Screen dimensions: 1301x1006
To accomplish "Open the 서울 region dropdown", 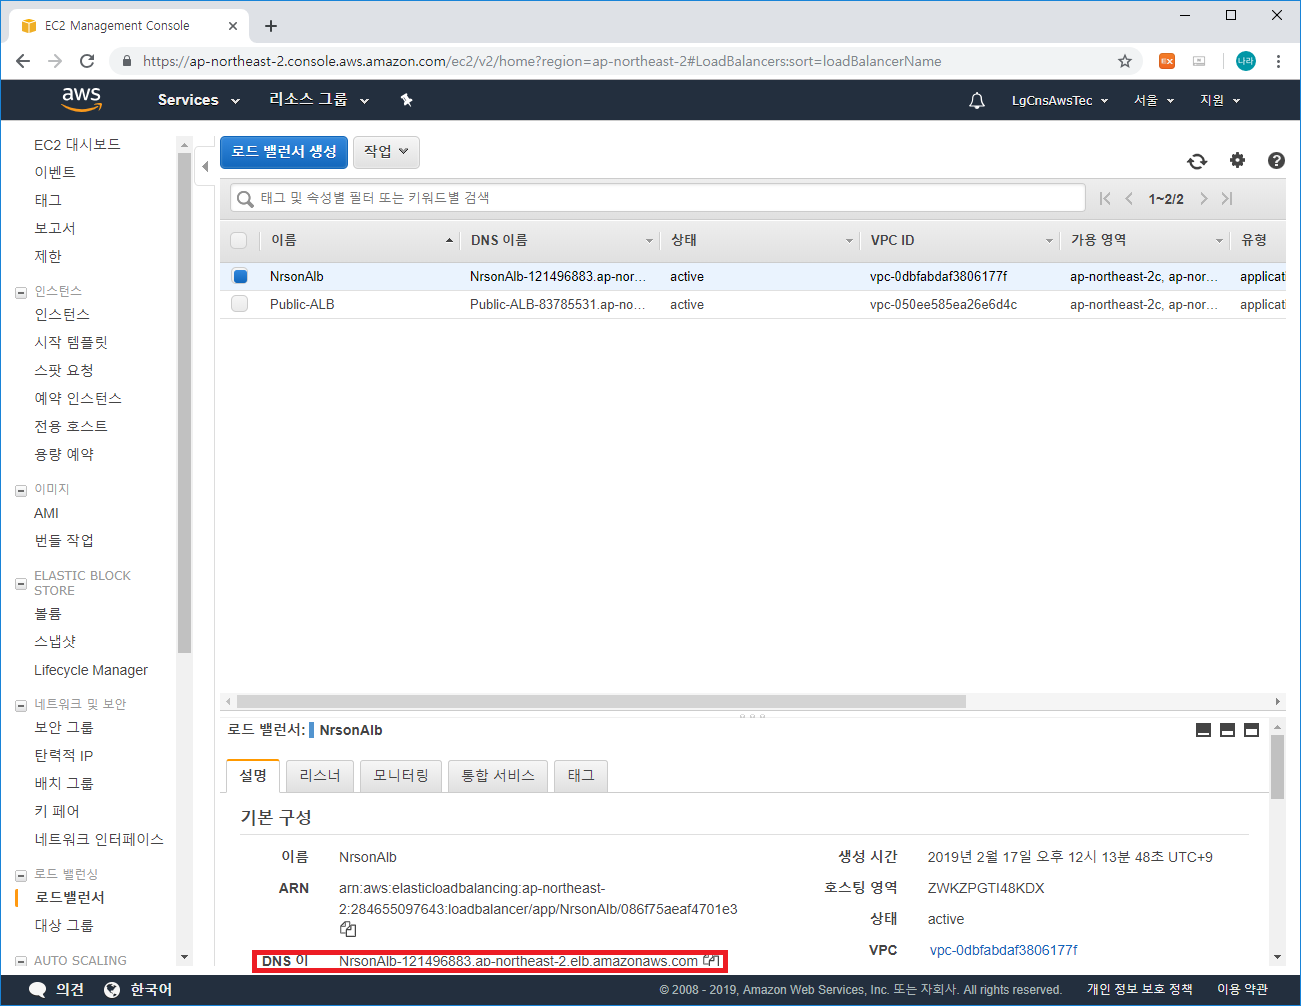I will 1154,100.
